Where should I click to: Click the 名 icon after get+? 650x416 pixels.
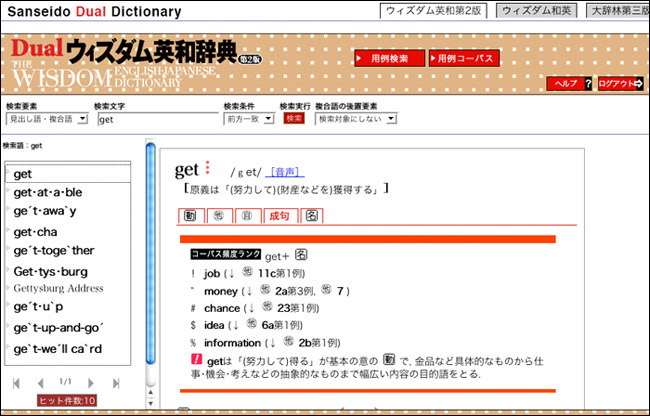coord(301,255)
